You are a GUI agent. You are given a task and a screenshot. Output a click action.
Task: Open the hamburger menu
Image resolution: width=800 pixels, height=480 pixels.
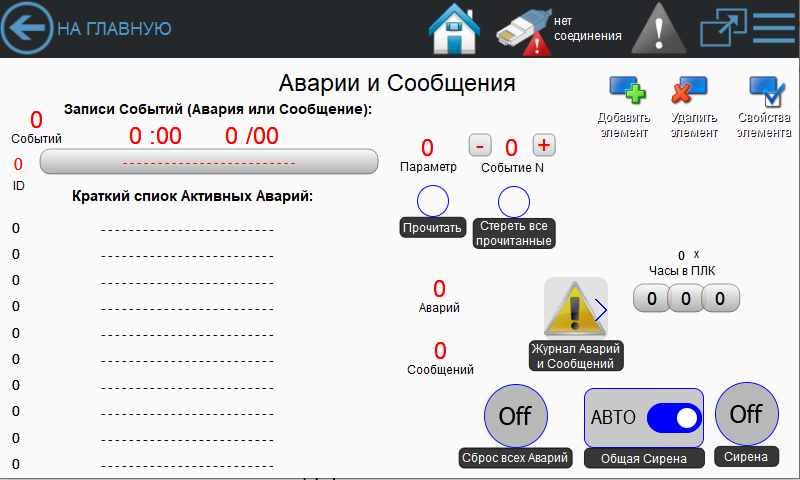tap(773, 28)
